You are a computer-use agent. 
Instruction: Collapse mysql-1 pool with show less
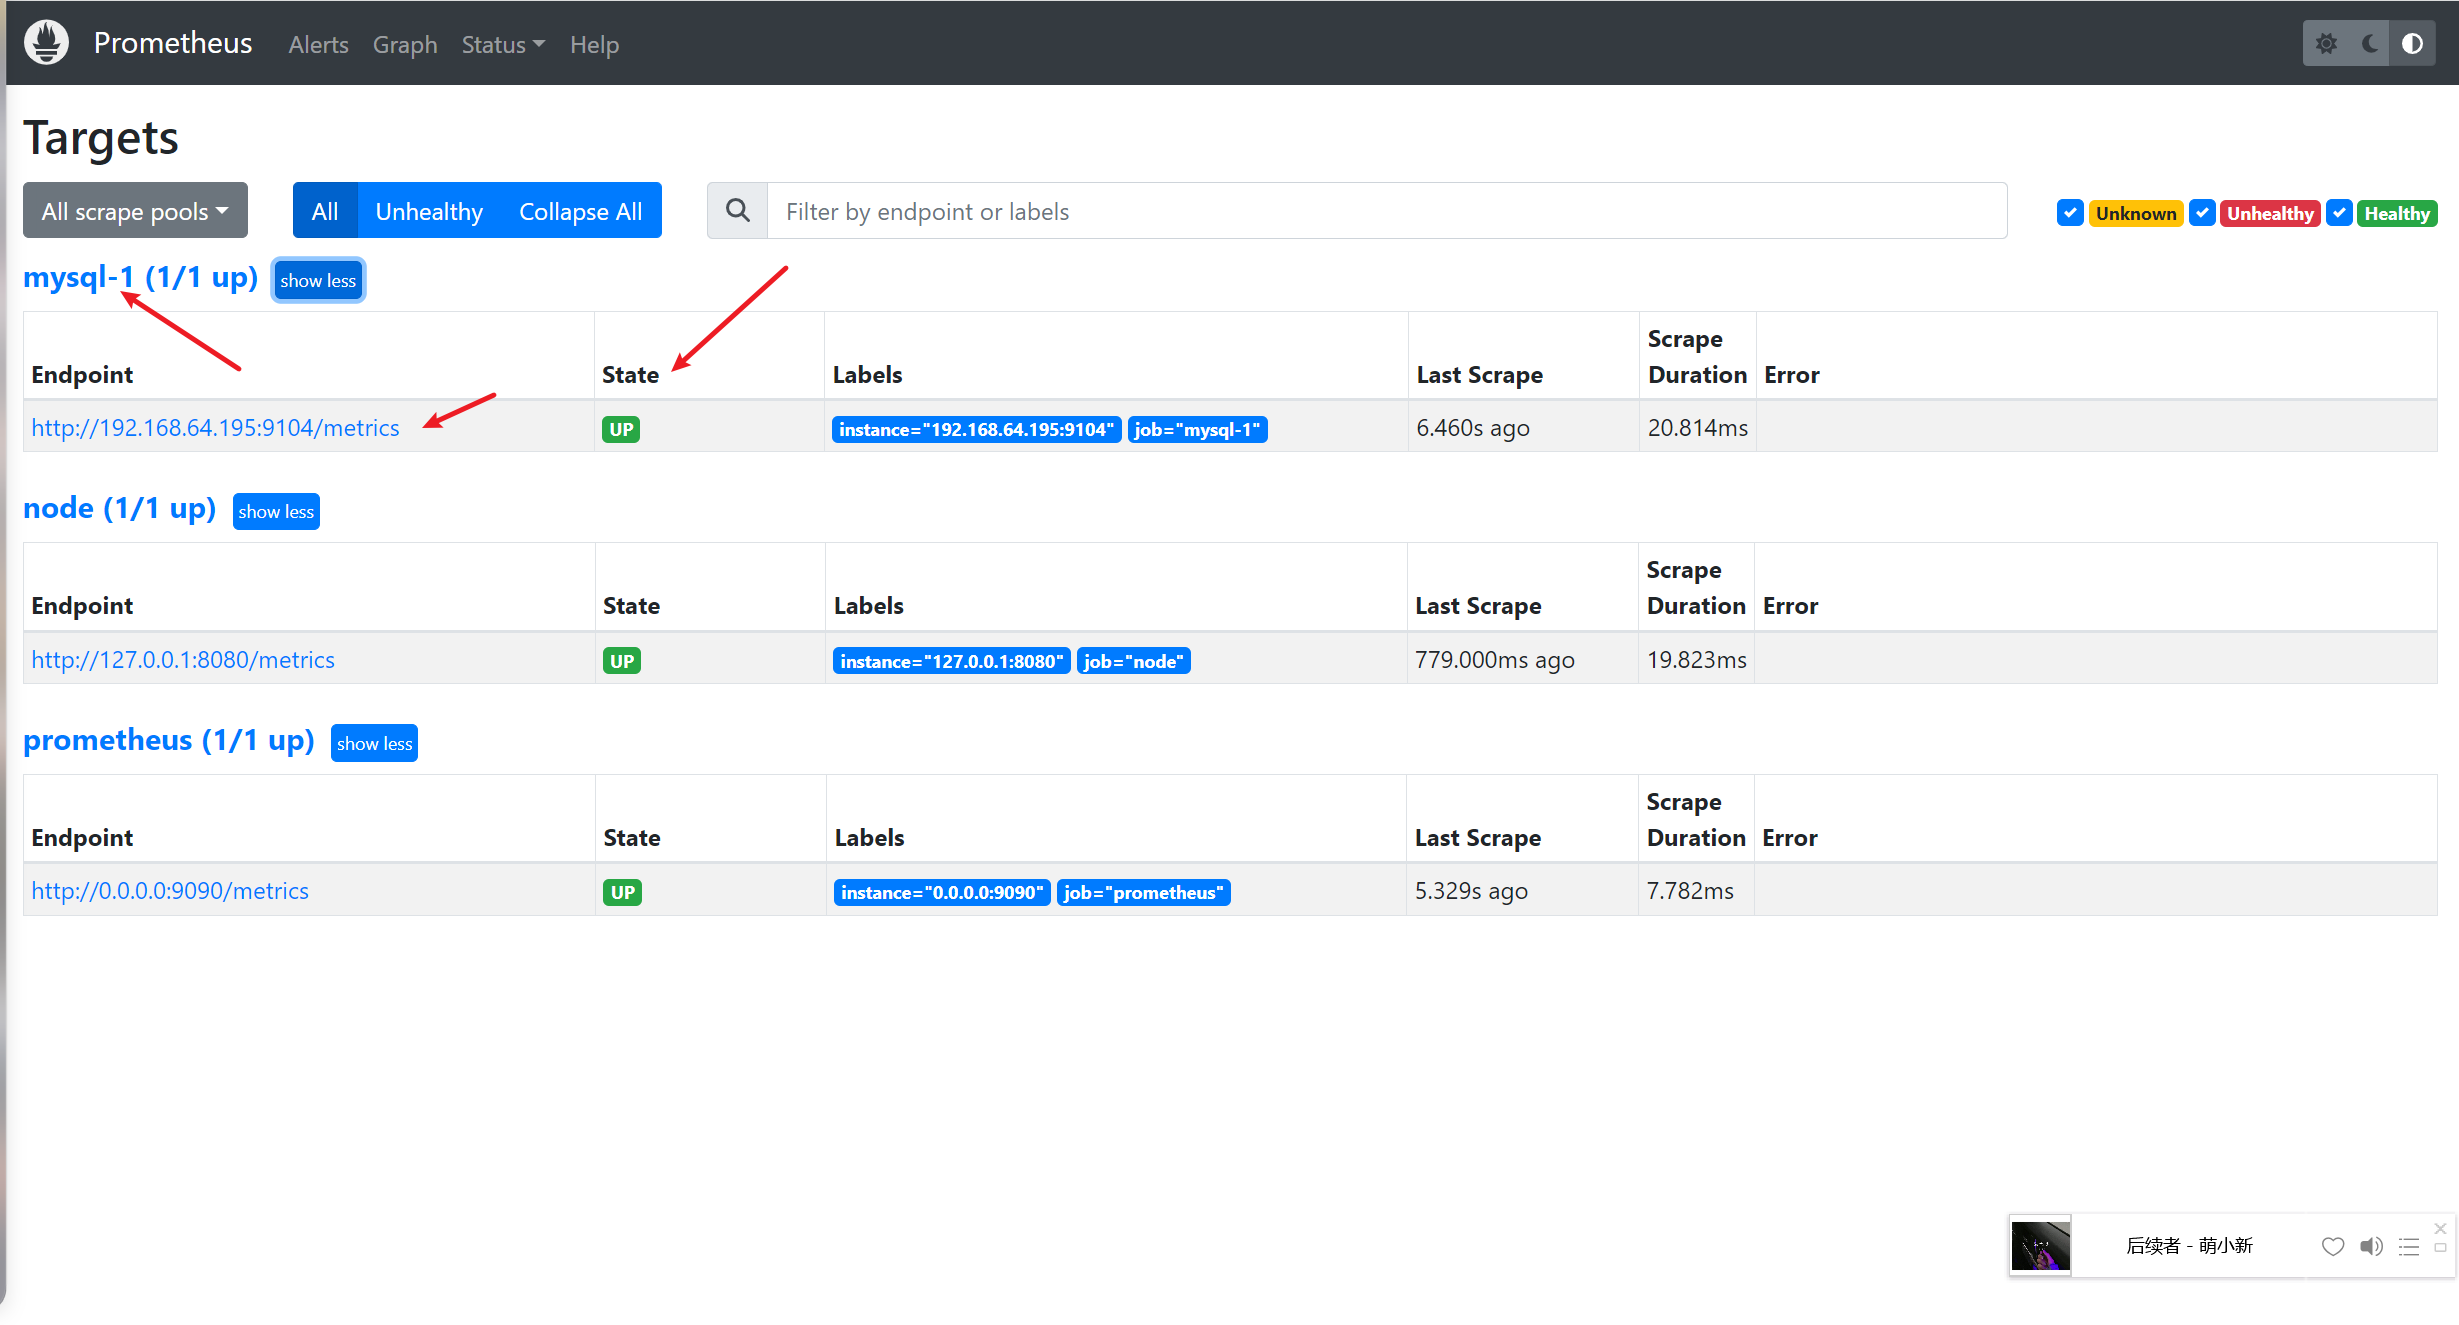click(318, 281)
